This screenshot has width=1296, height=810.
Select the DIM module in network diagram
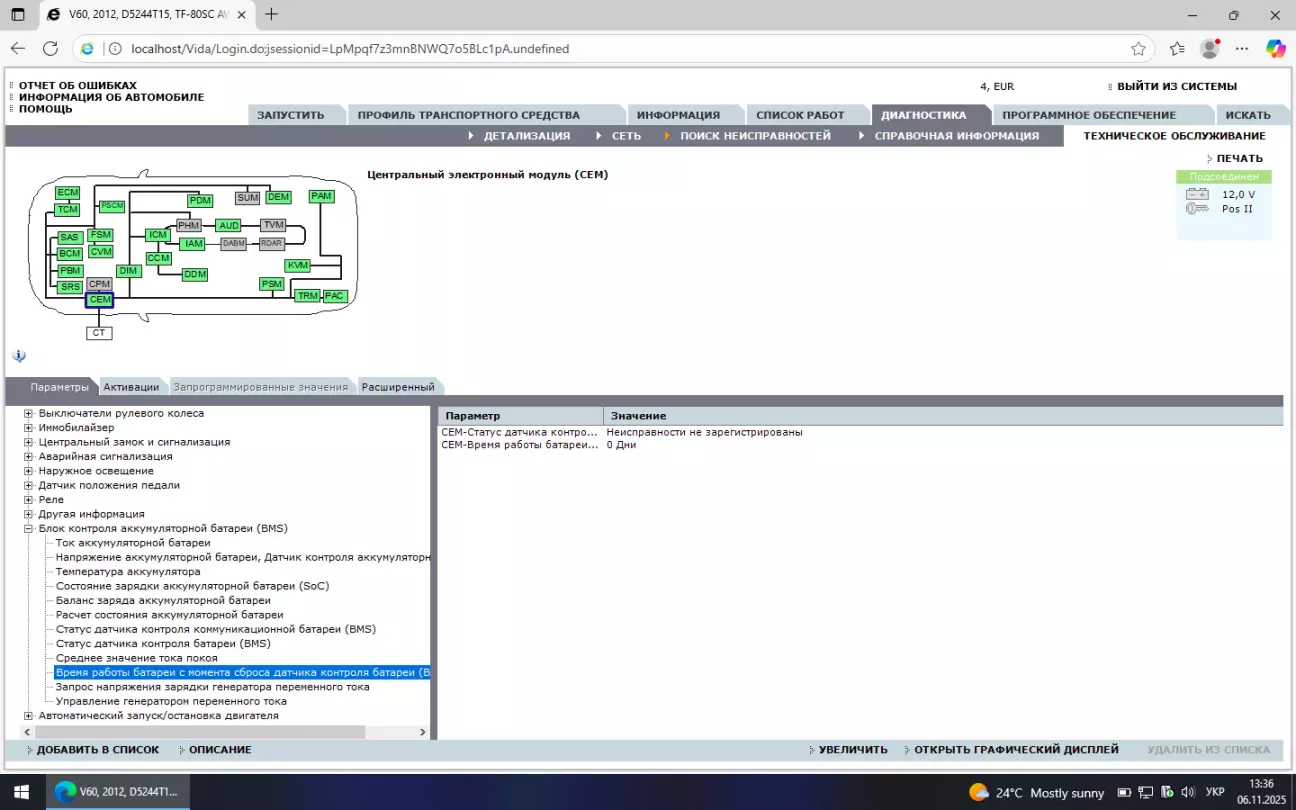128,271
